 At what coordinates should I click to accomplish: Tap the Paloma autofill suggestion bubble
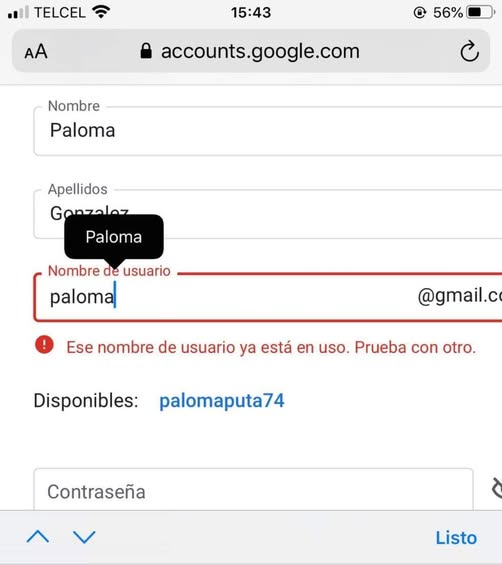click(114, 237)
